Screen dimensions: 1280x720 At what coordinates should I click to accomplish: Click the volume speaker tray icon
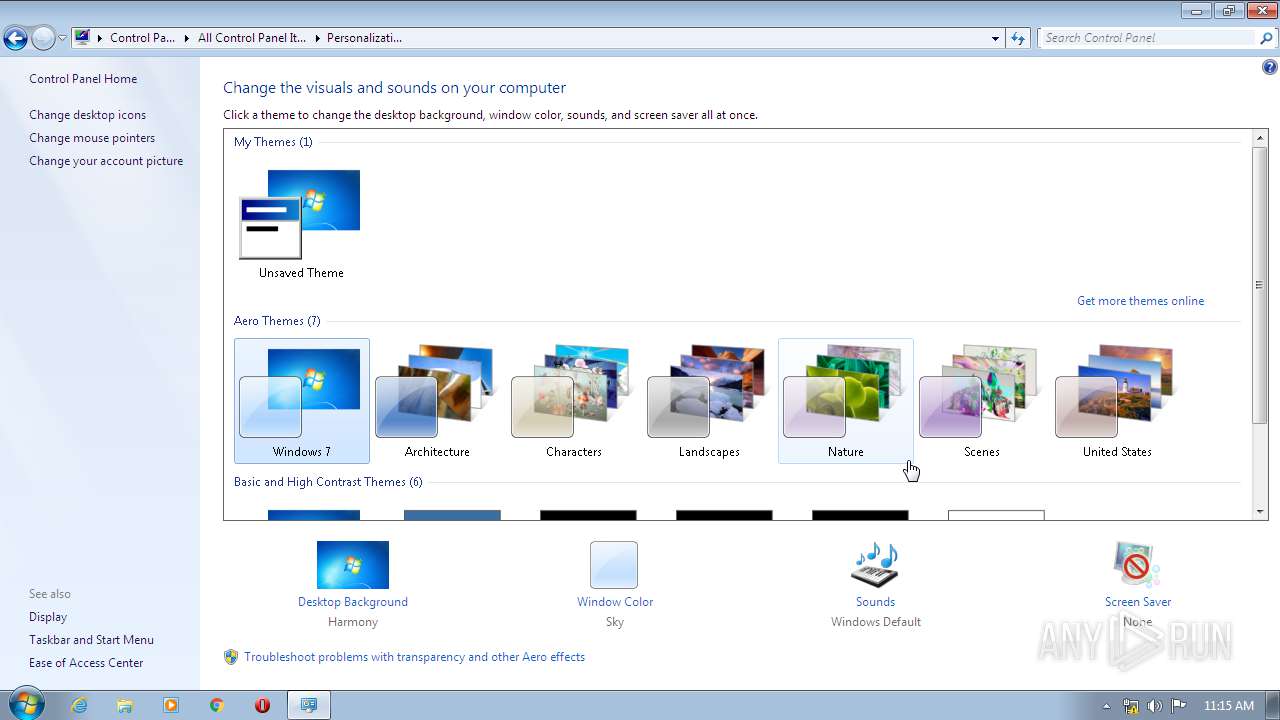pos(1155,706)
